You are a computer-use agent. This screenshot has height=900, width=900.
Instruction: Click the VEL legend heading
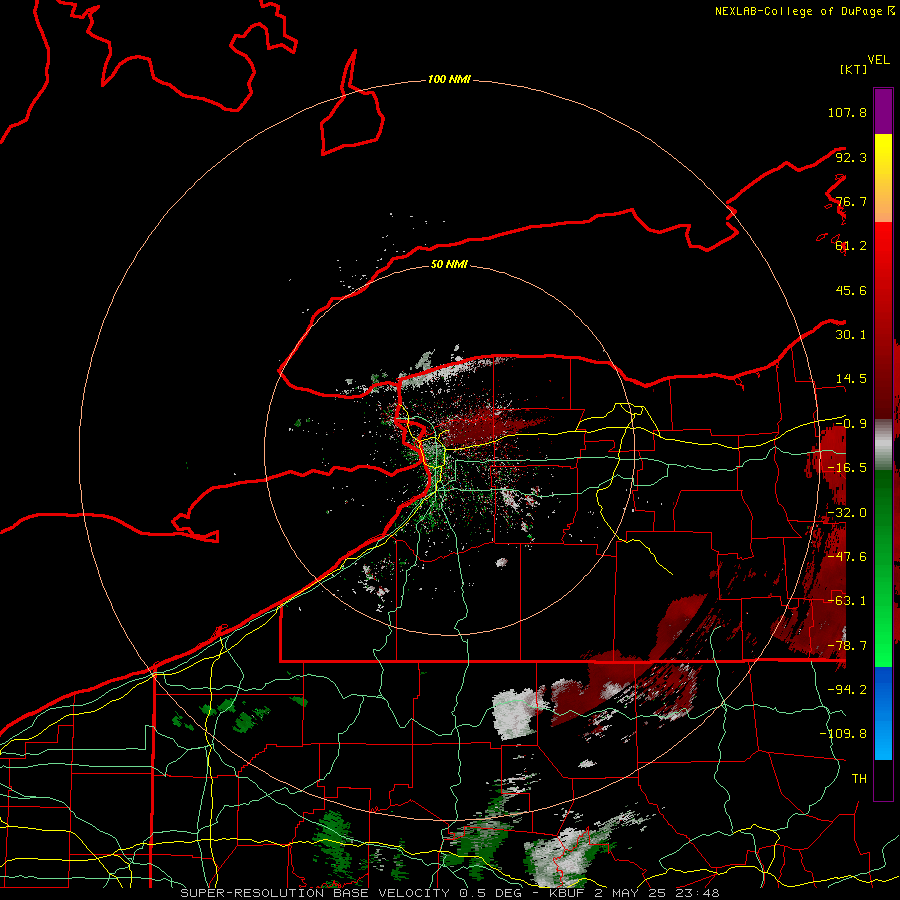pyautogui.click(x=878, y=60)
